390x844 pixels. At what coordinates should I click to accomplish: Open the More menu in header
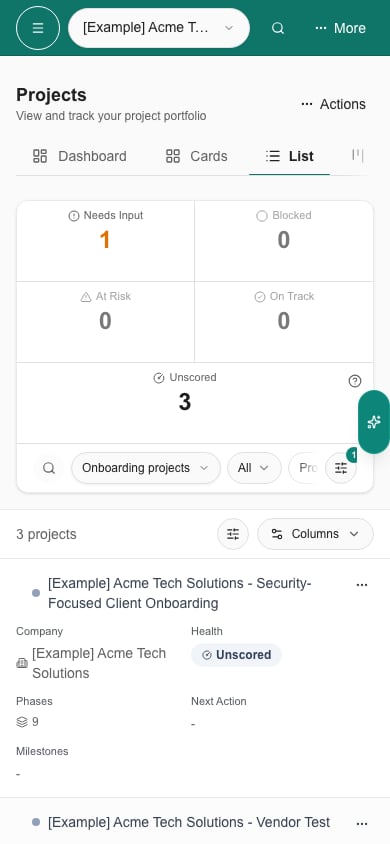341,28
